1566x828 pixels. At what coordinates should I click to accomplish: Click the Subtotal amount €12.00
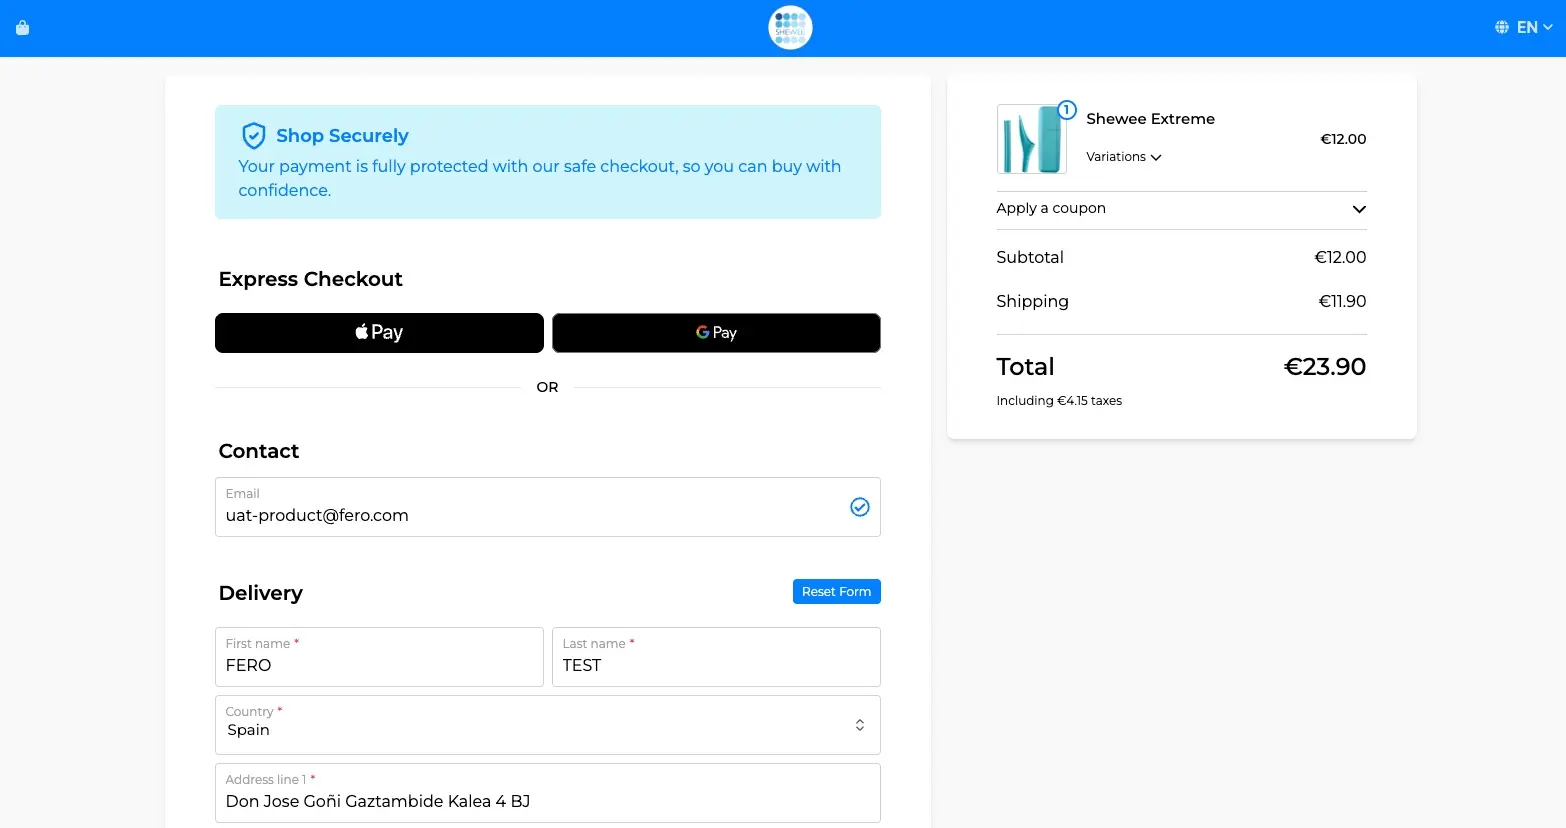point(1340,257)
